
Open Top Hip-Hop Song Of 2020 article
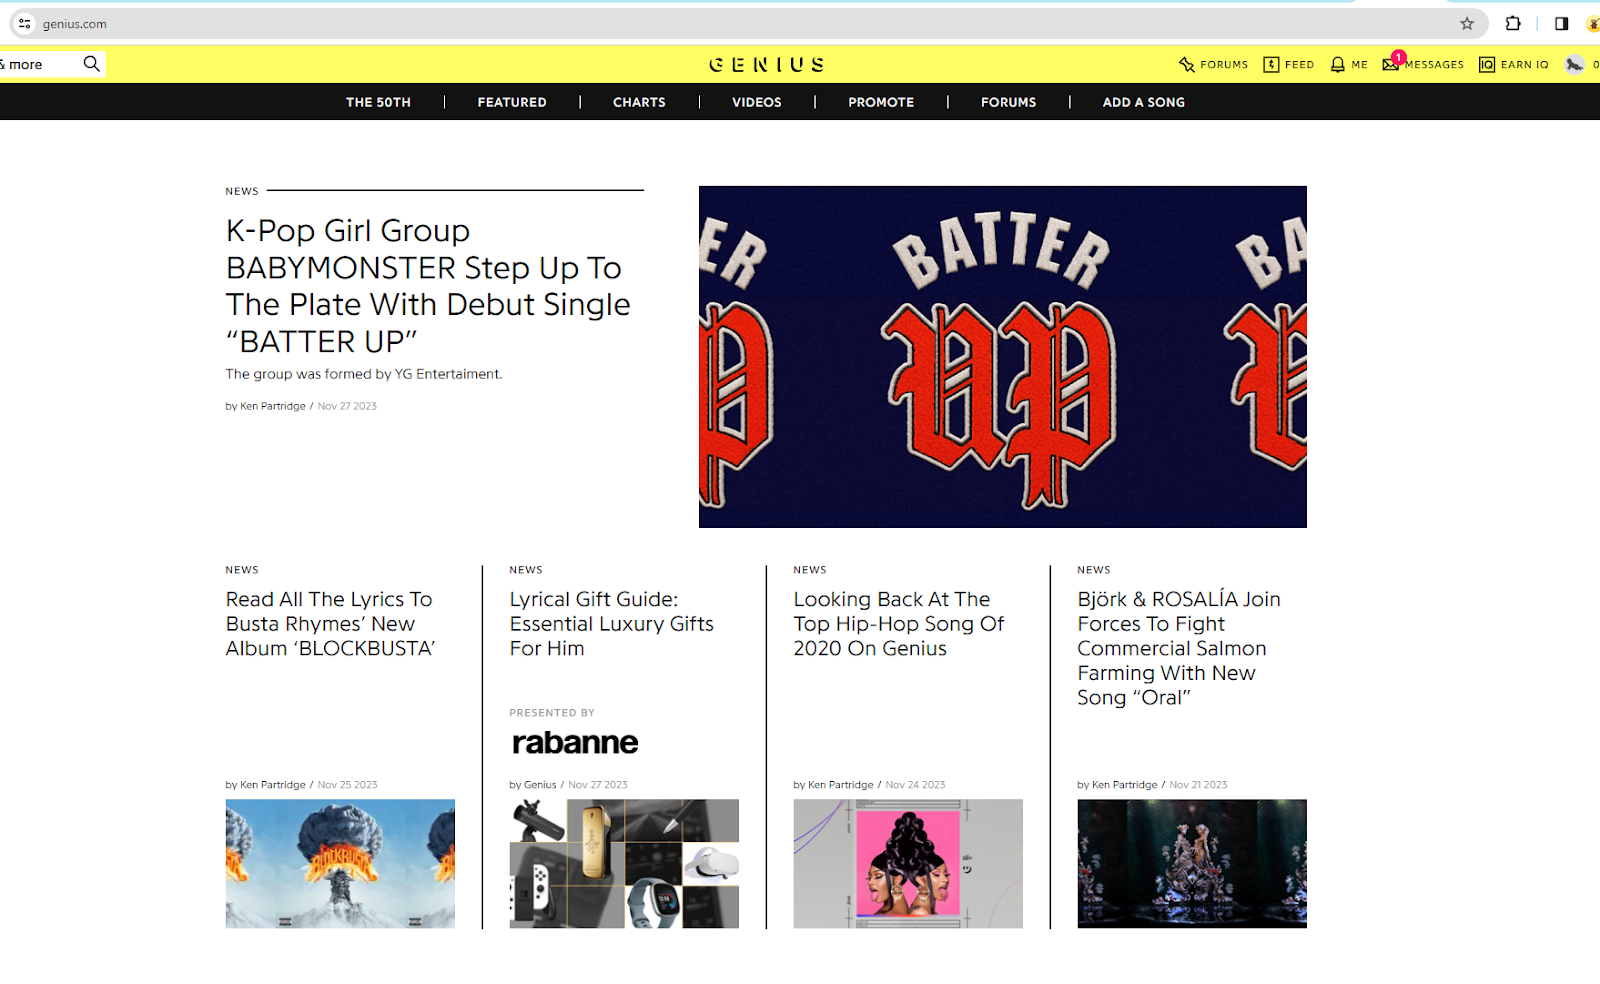point(898,624)
